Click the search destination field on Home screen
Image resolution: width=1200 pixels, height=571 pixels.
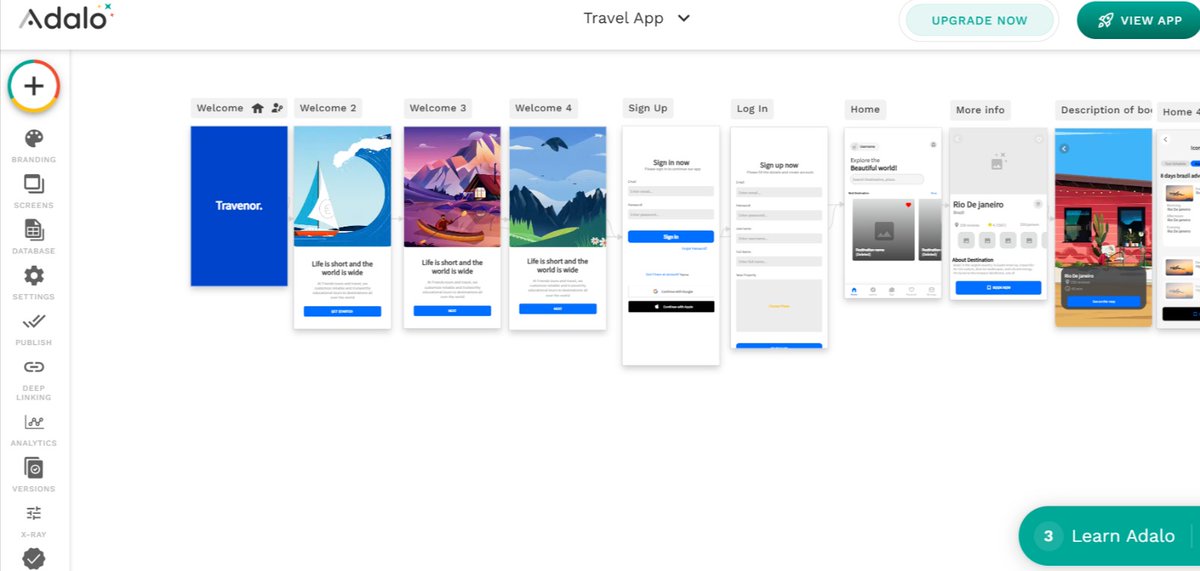[887, 179]
